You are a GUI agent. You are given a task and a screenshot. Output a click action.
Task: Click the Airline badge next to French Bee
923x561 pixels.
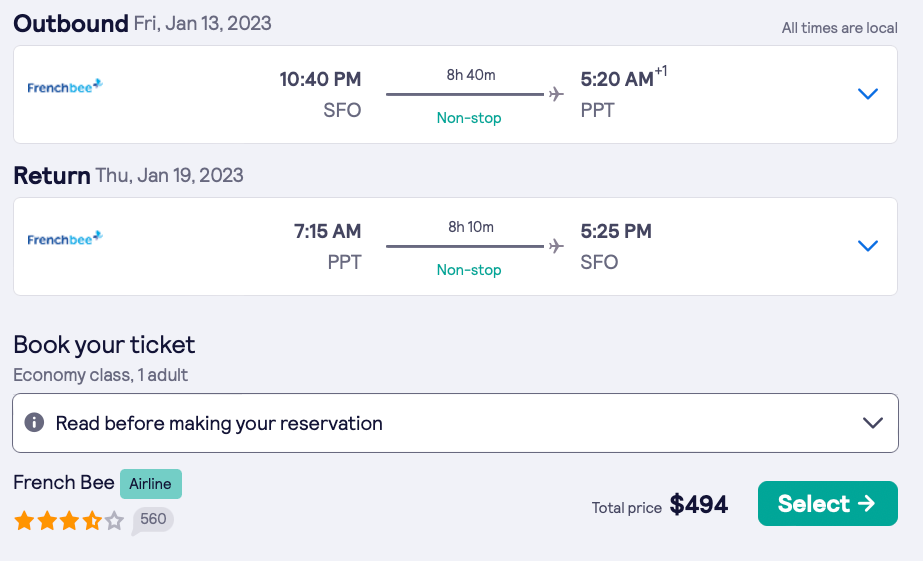pos(150,484)
